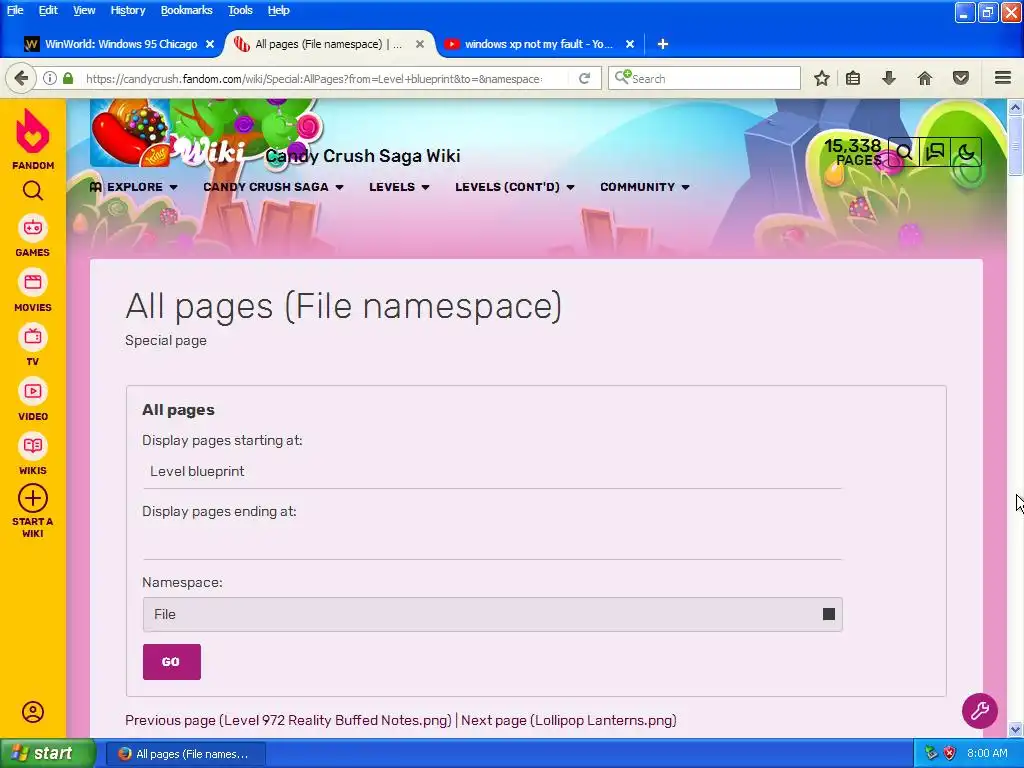Viewport: 1024px width, 768px height.
Task: Click the Candy Crush Saga Wiki title
Action: click(x=362, y=155)
